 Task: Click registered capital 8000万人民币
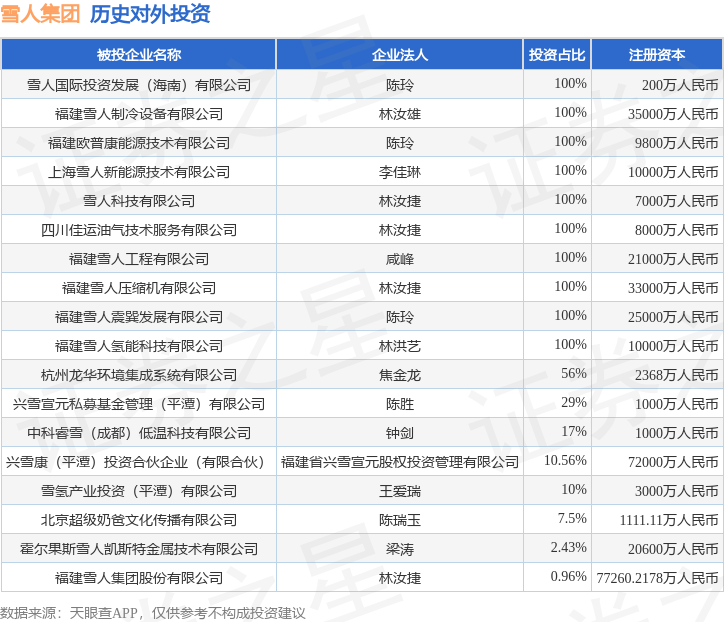[676, 230]
